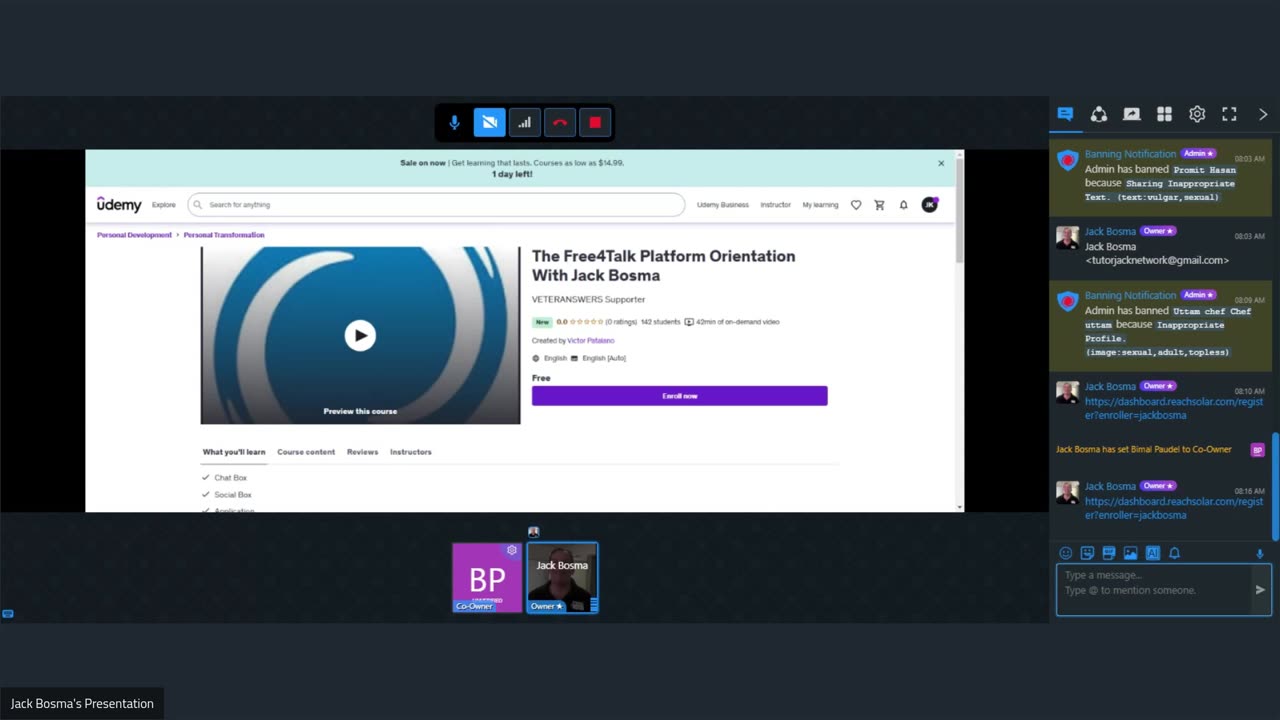
Task: Open the JK profile avatar menu
Action: click(929, 204)
